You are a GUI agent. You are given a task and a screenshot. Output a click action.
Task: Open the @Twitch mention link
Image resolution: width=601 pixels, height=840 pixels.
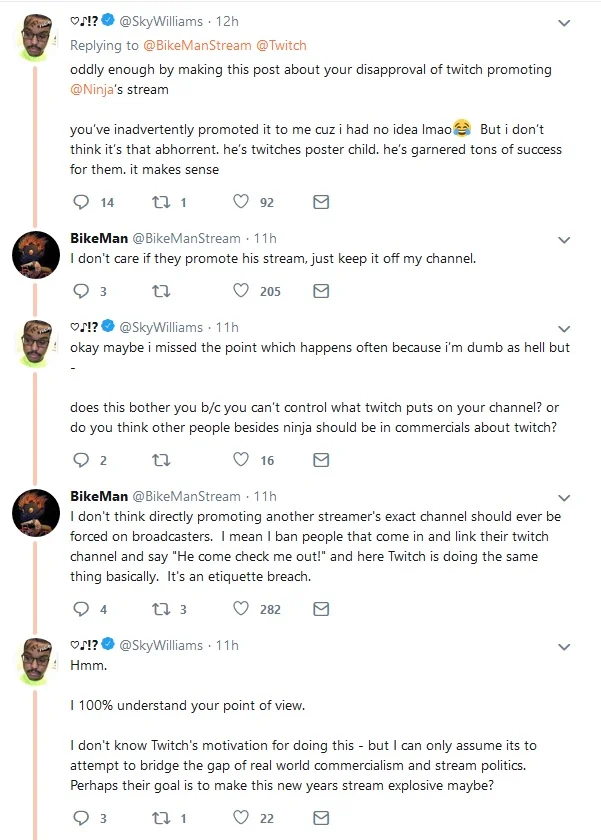tap(281, 46)
